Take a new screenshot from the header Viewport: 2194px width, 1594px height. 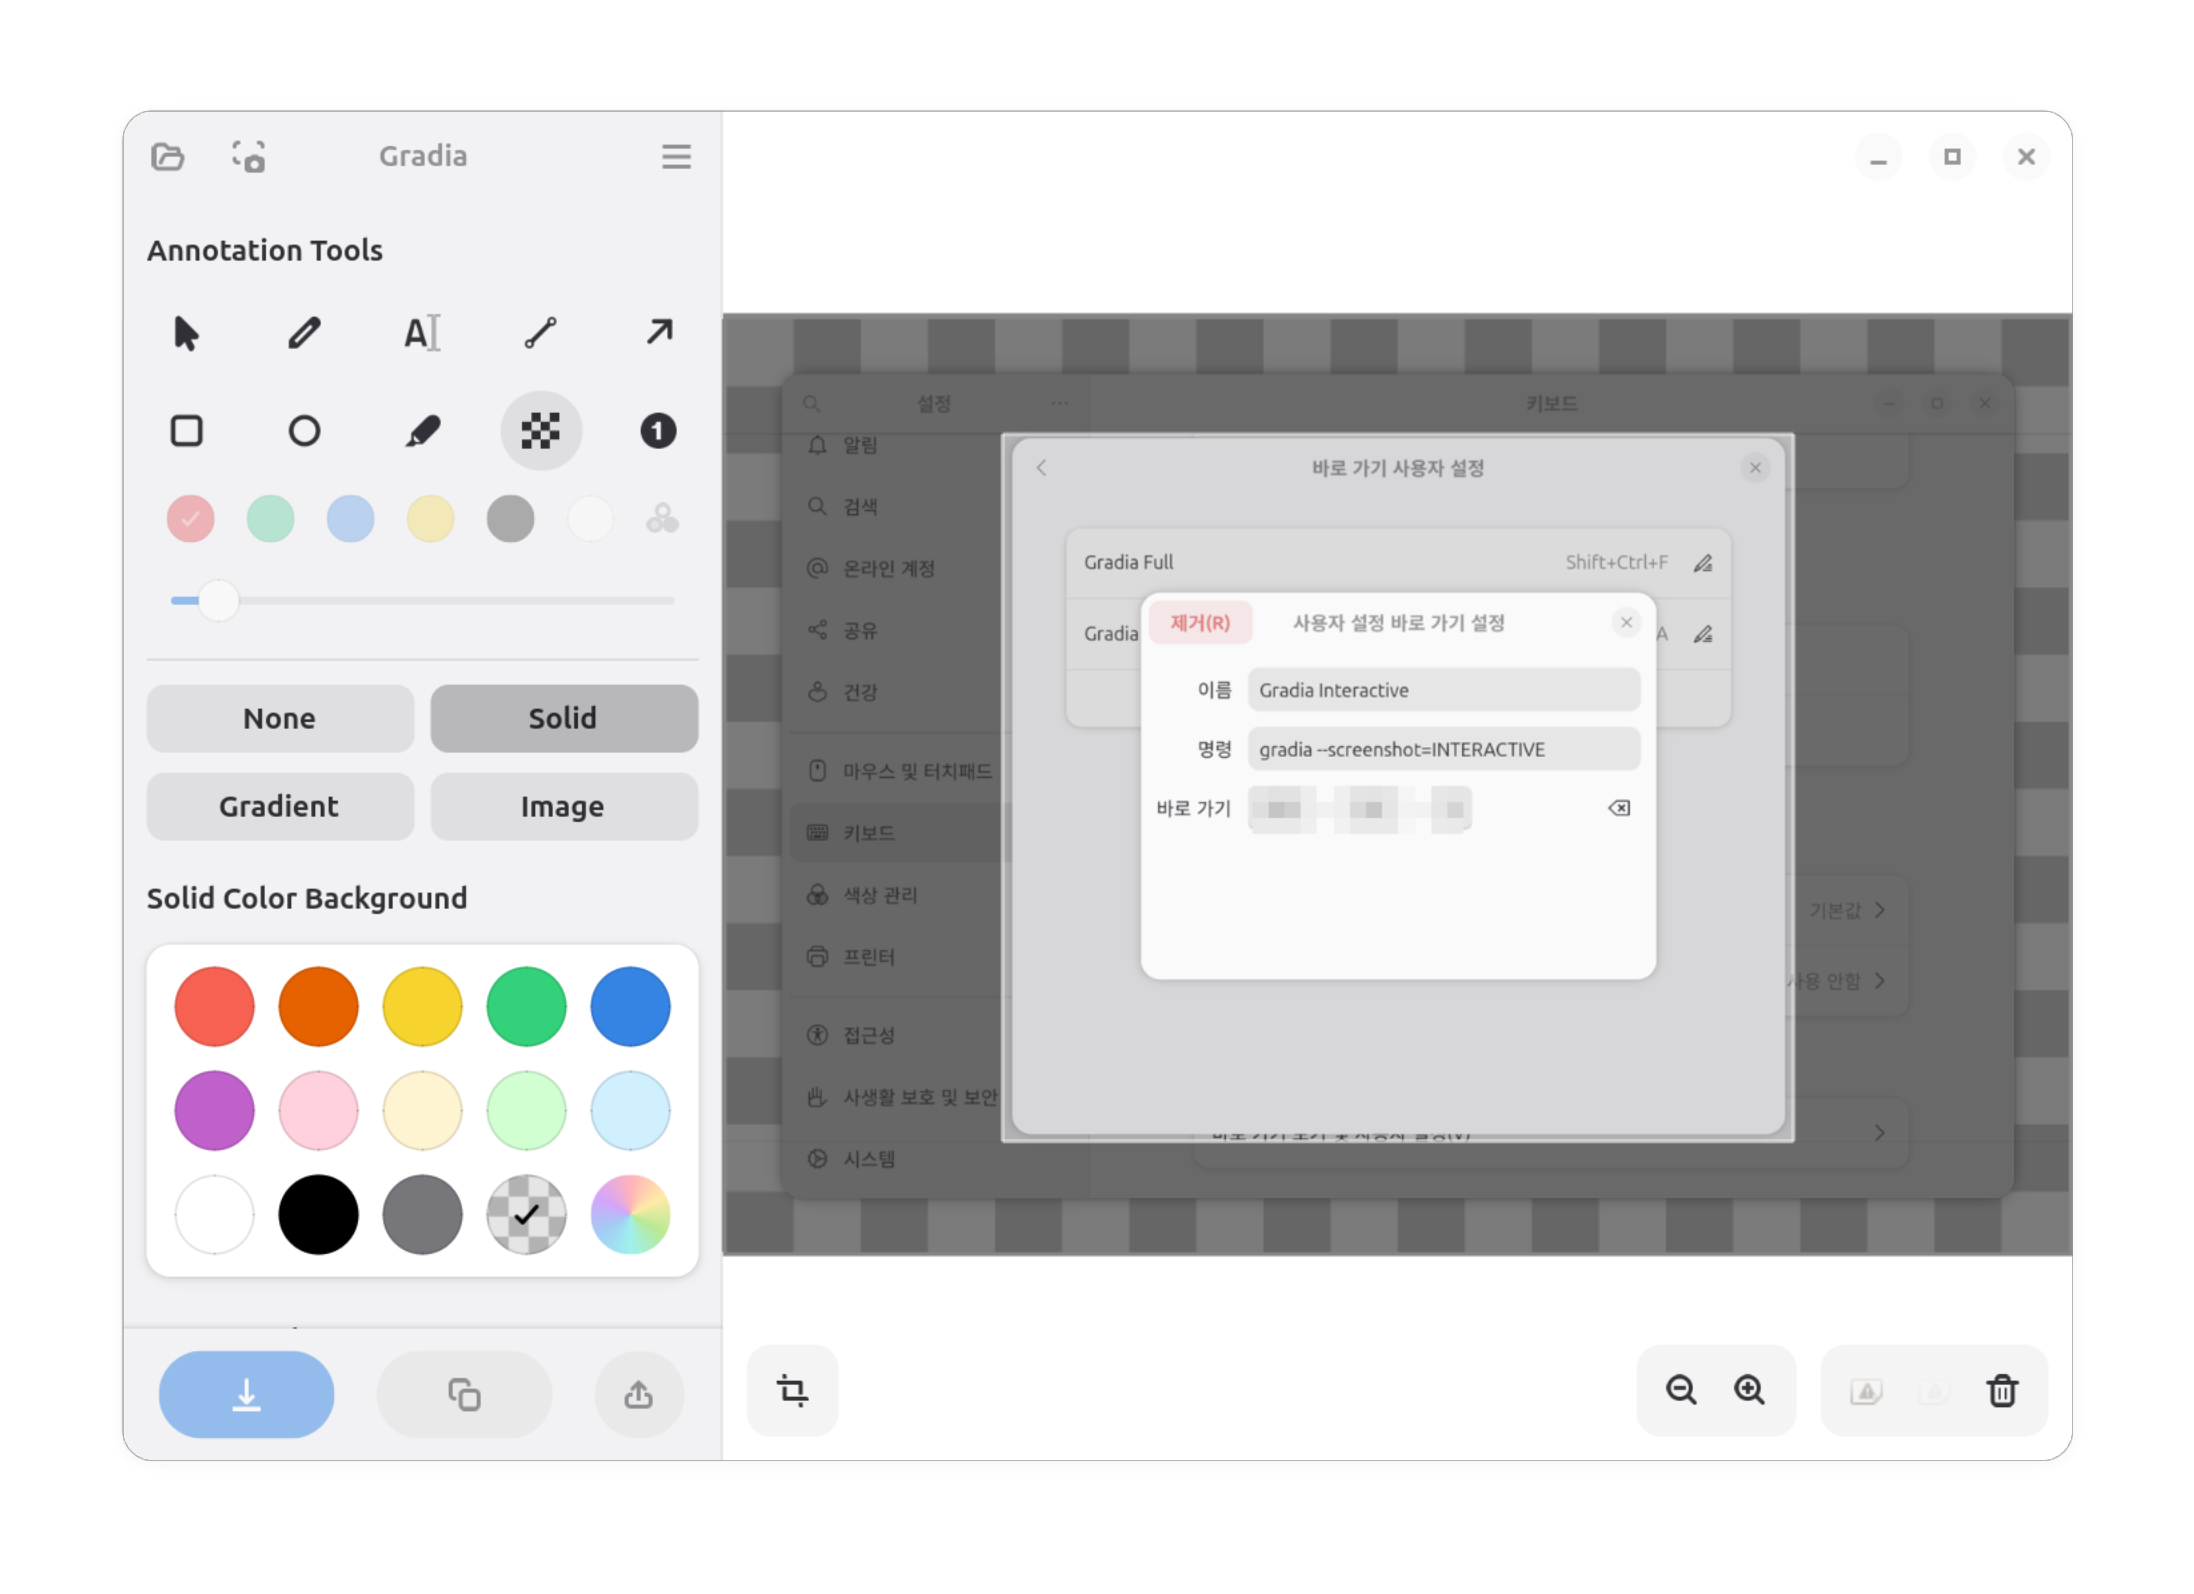(249, 157)
